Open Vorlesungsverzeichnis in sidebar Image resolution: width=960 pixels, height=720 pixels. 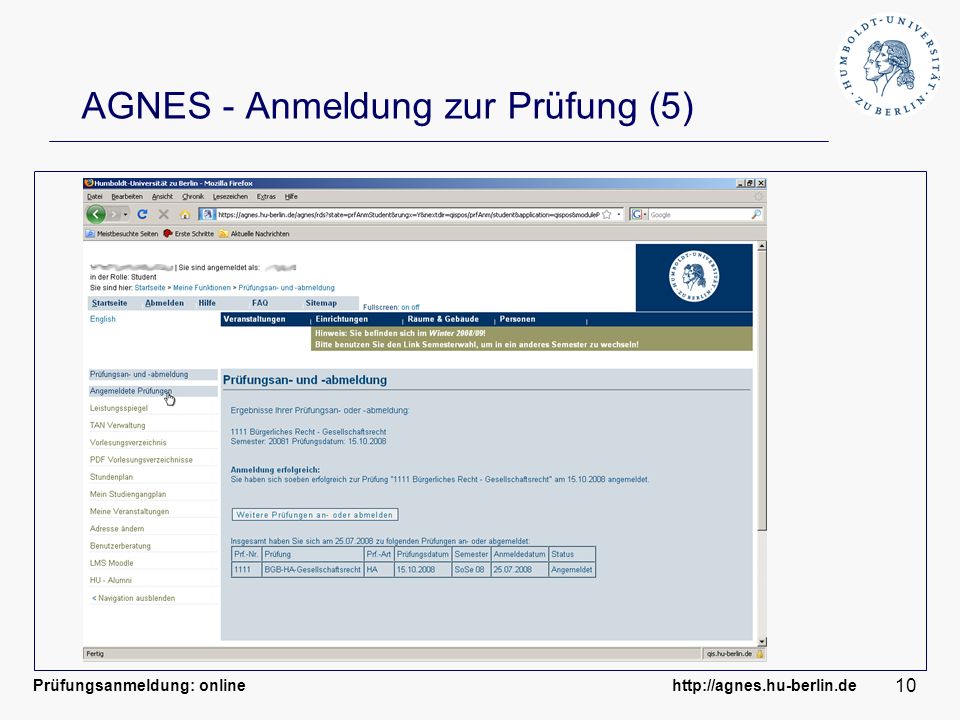click(128, 443)
